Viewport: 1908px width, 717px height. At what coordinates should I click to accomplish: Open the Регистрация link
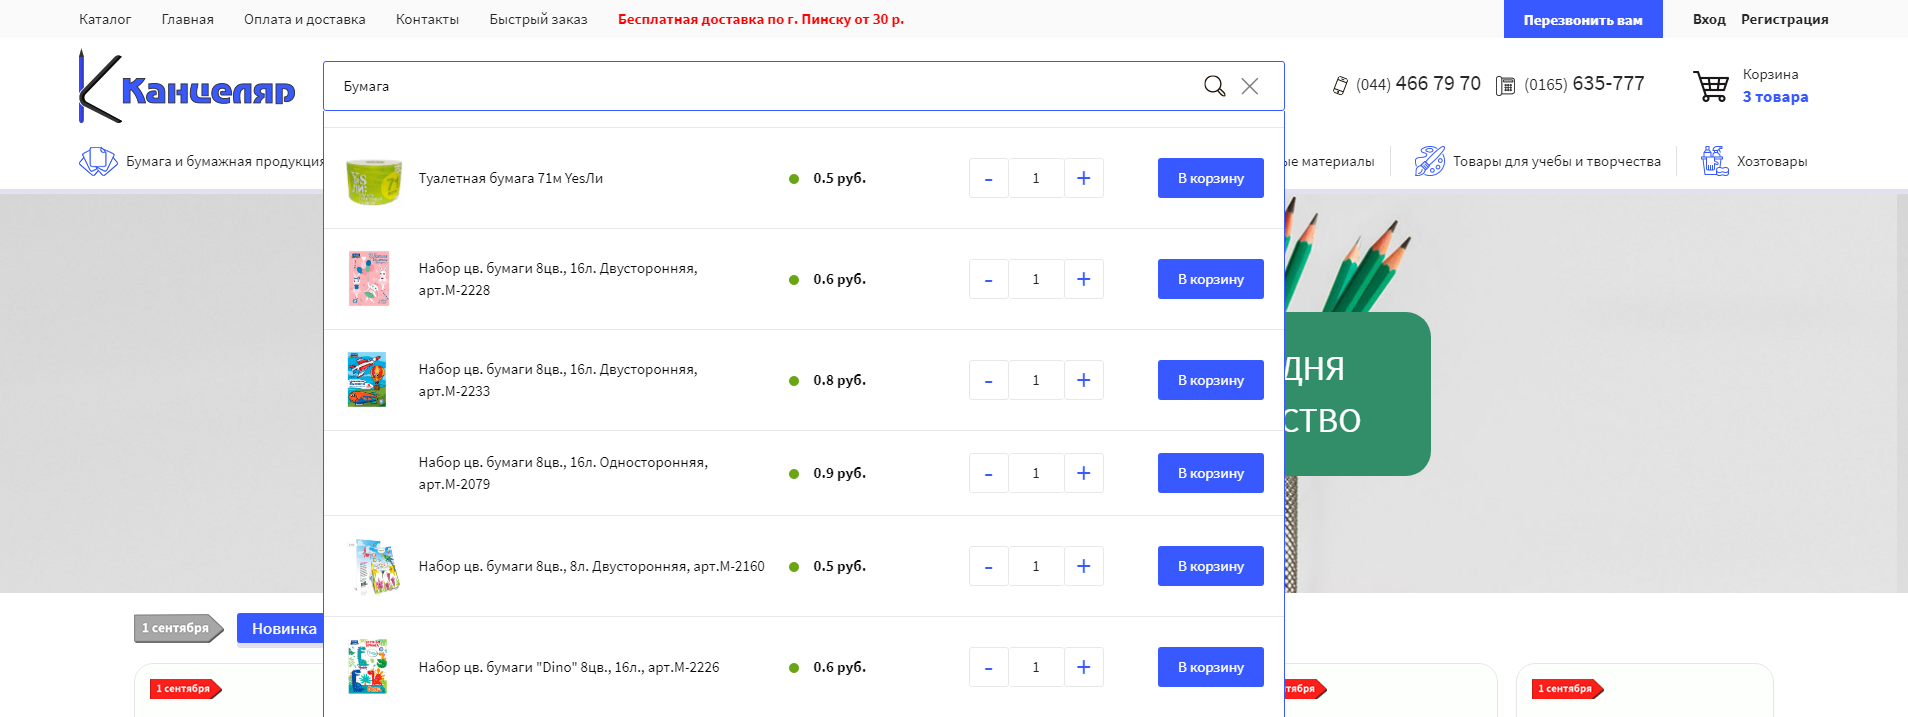pyautogui.click(x=1784, y=19)
